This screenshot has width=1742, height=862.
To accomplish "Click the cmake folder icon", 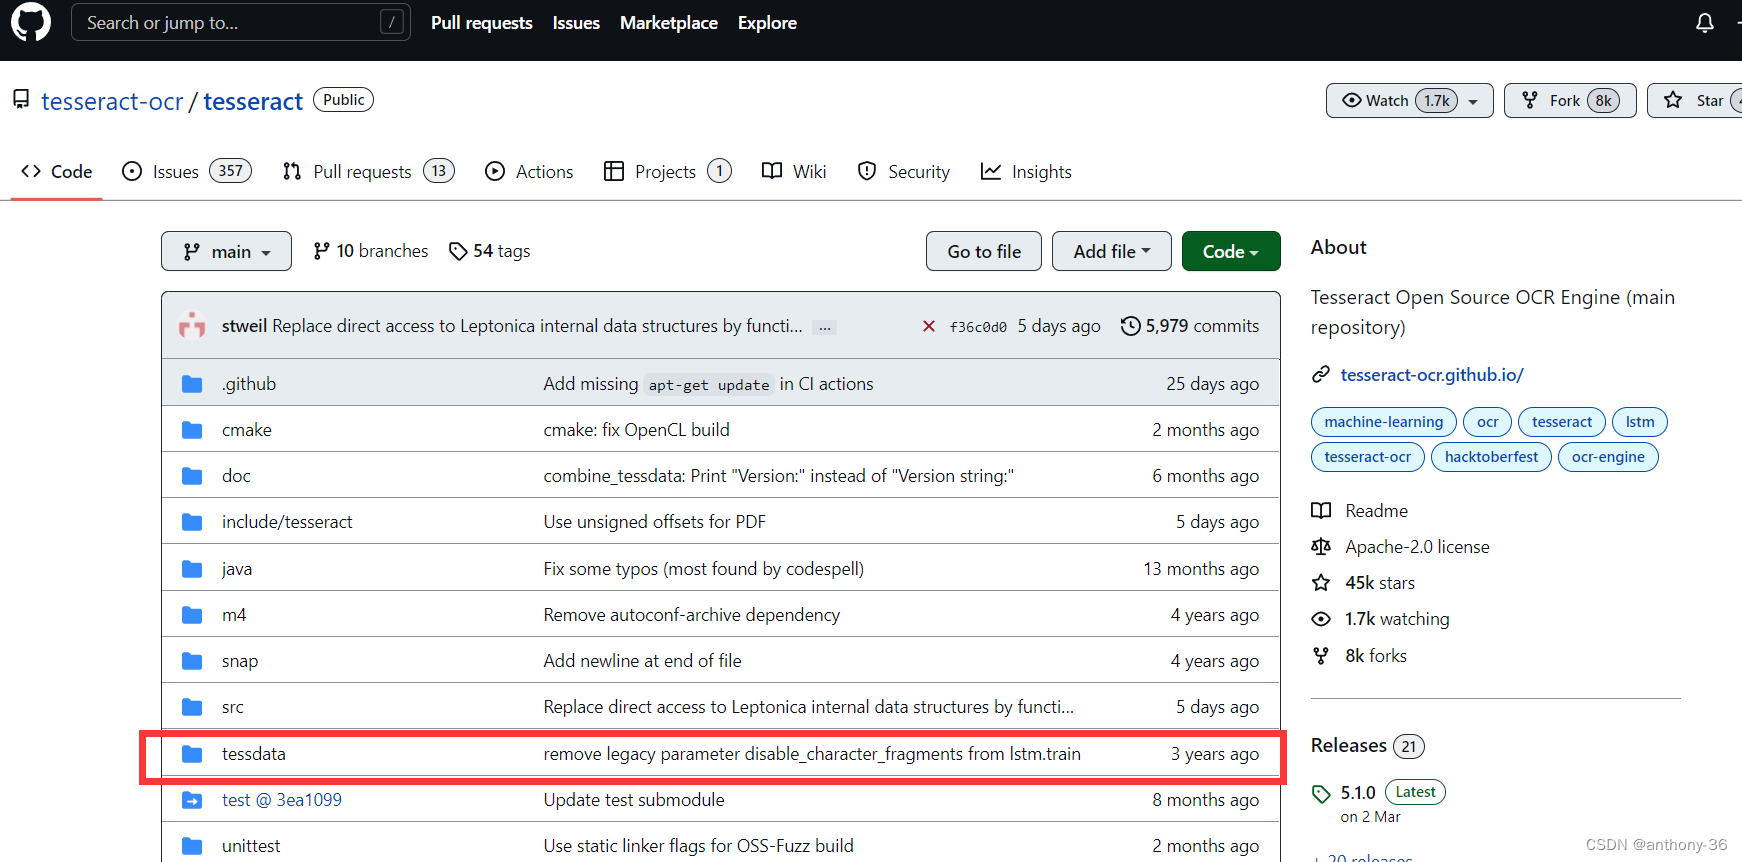I will [x=192, y=430].
